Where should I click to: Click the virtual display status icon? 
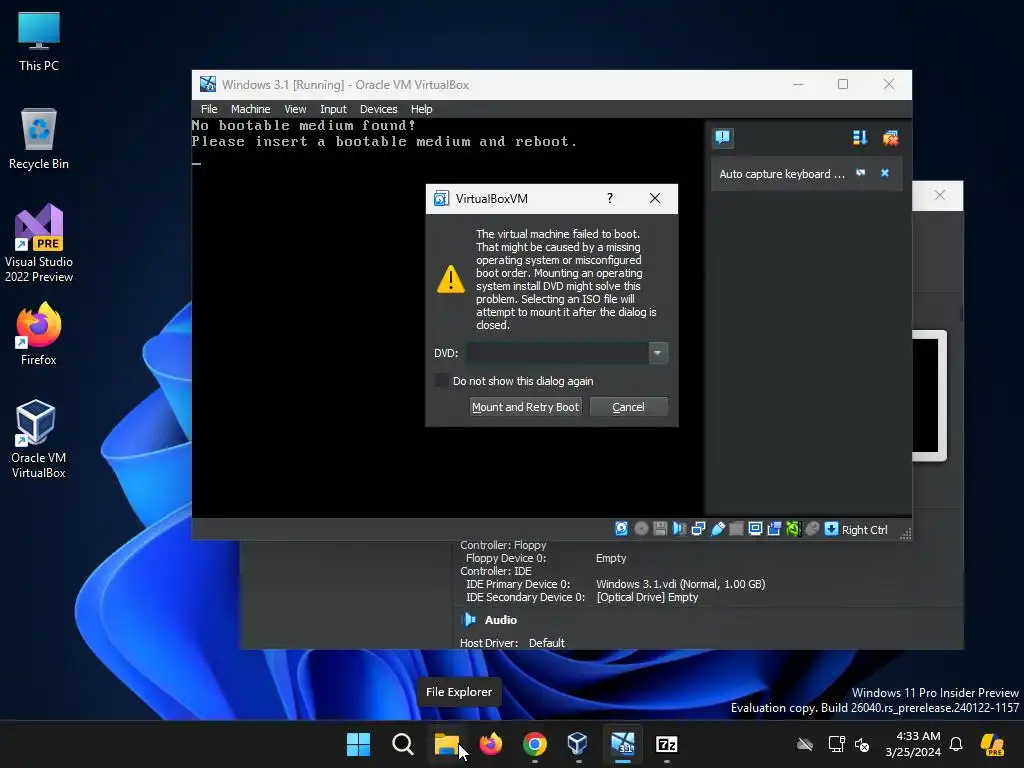tap(755, 529)
